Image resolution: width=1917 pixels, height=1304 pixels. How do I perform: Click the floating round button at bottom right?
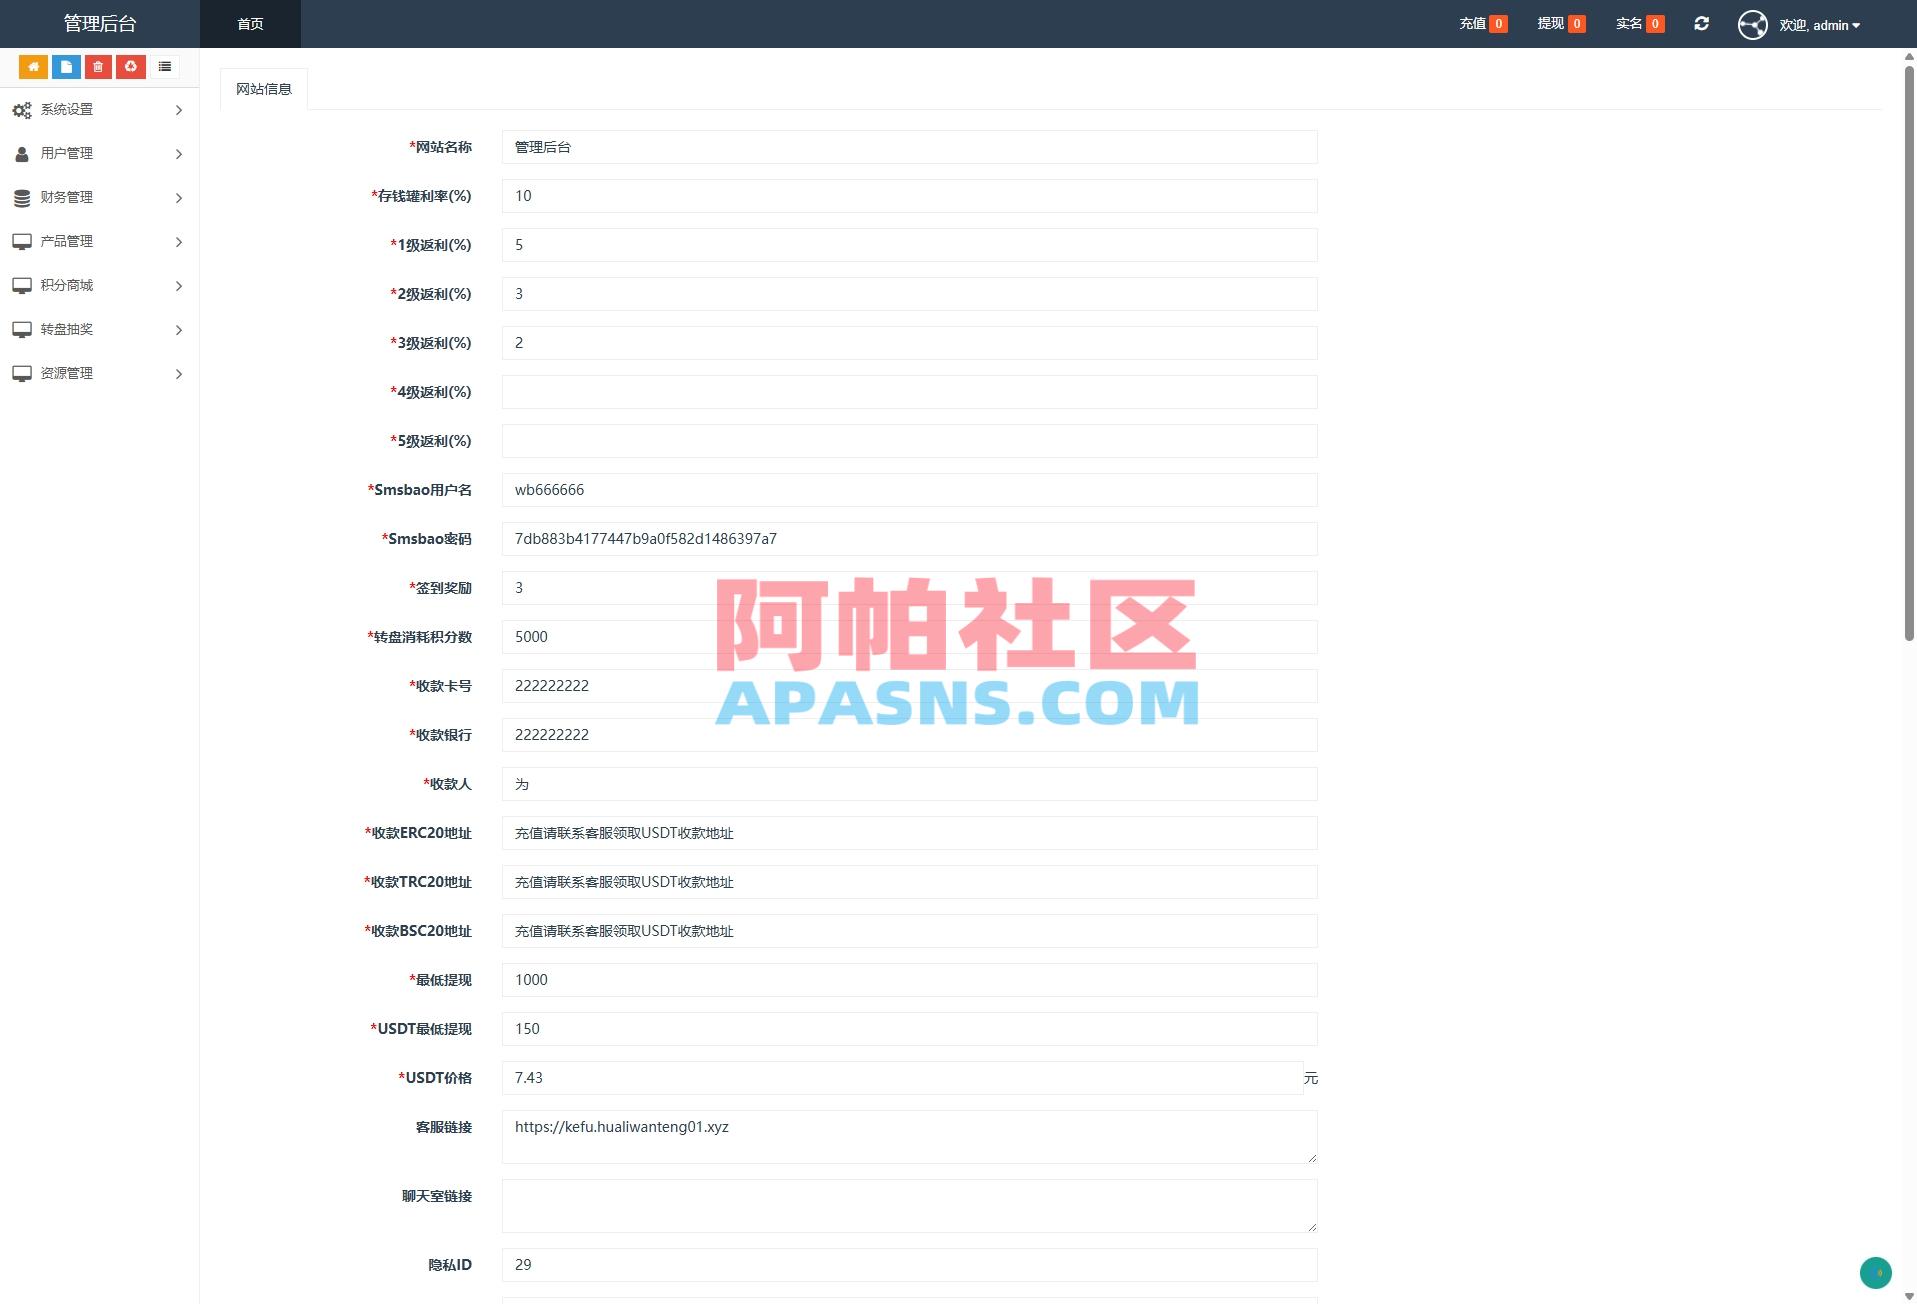click(x=1876, y=1273)
